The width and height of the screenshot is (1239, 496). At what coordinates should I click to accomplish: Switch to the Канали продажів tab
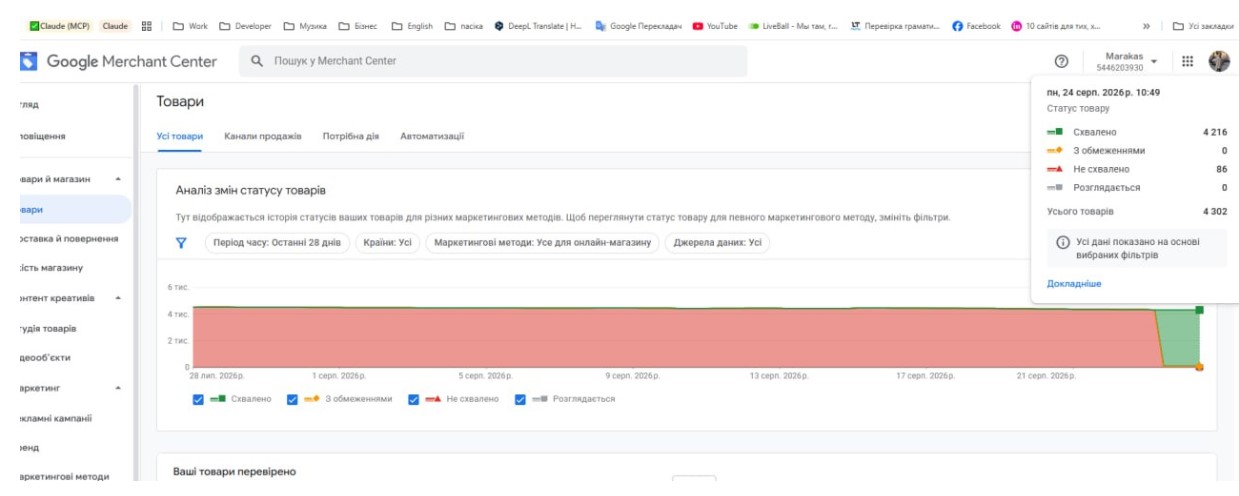coord(263,136)
